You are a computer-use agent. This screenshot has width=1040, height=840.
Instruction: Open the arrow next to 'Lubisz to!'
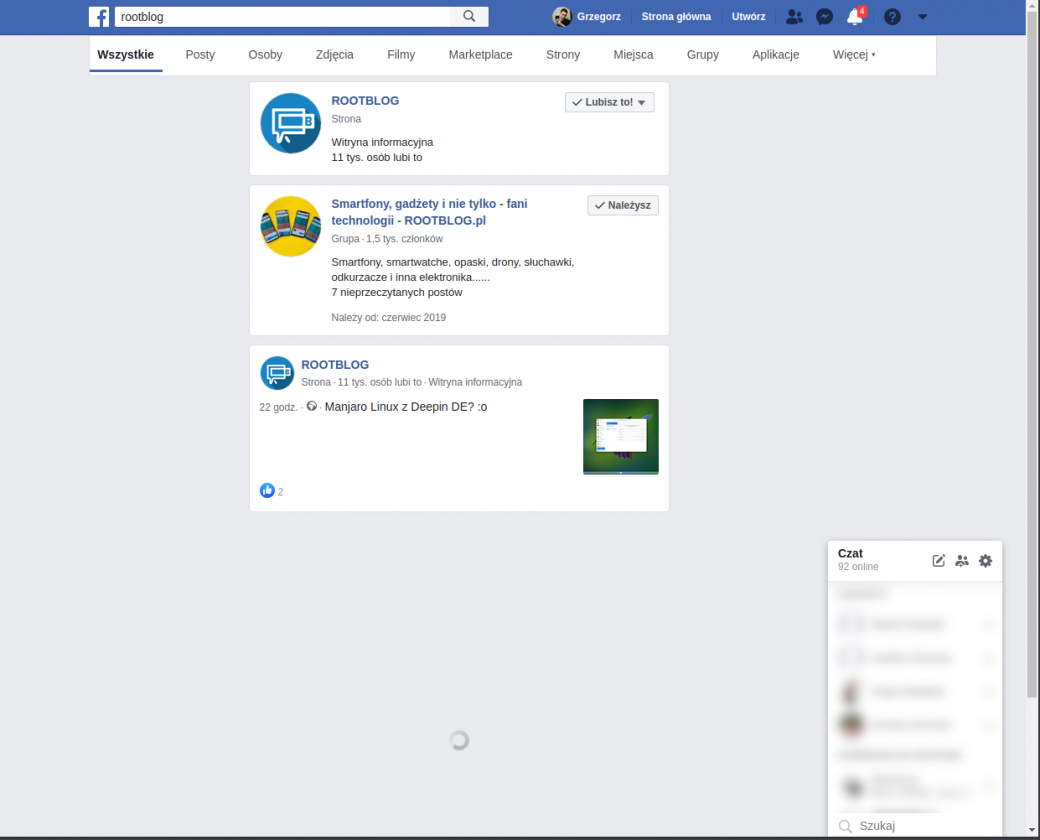(x=643, y=101)
